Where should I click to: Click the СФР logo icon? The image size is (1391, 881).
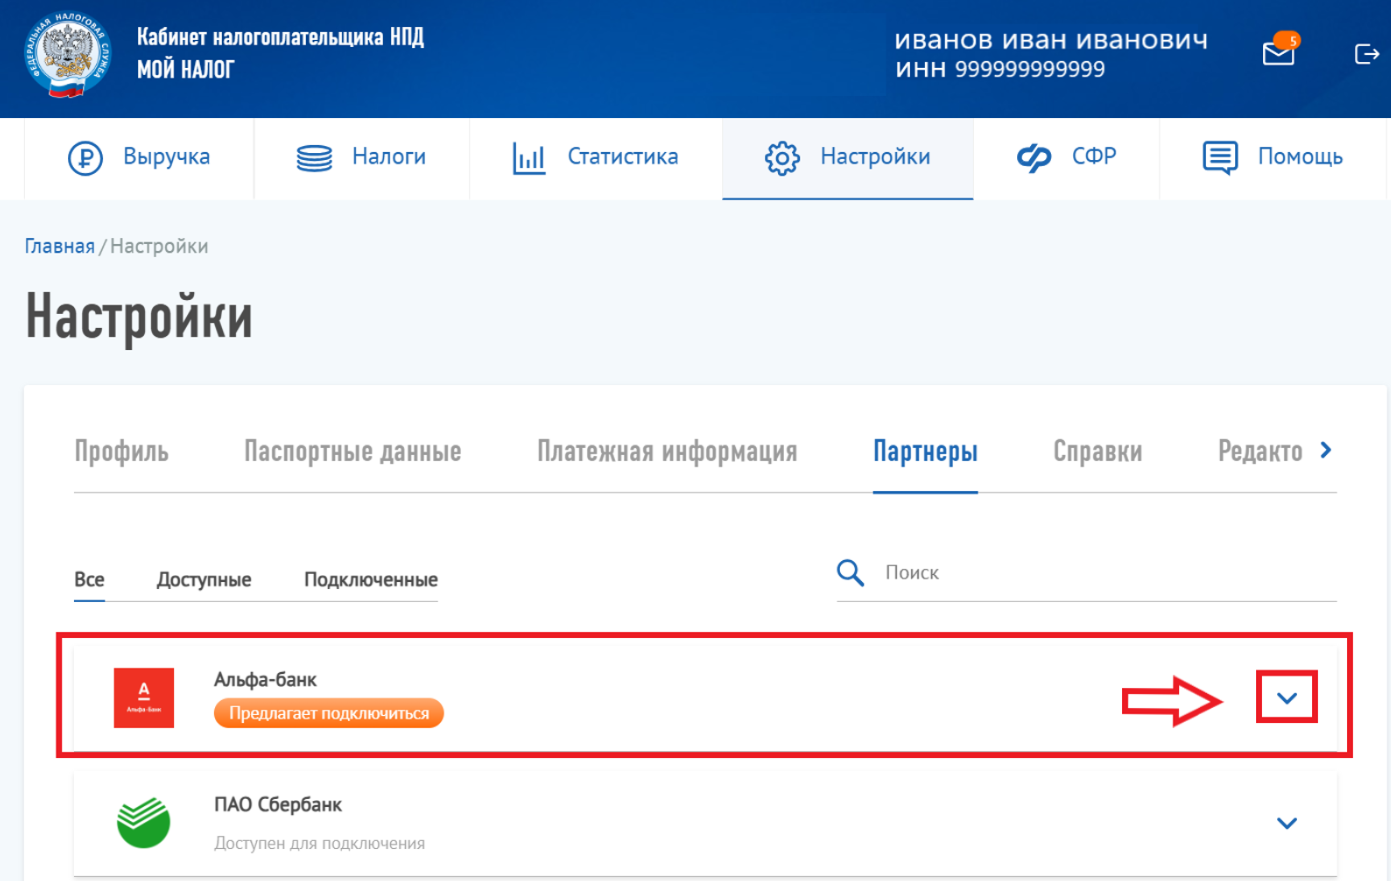(1034, 158)
